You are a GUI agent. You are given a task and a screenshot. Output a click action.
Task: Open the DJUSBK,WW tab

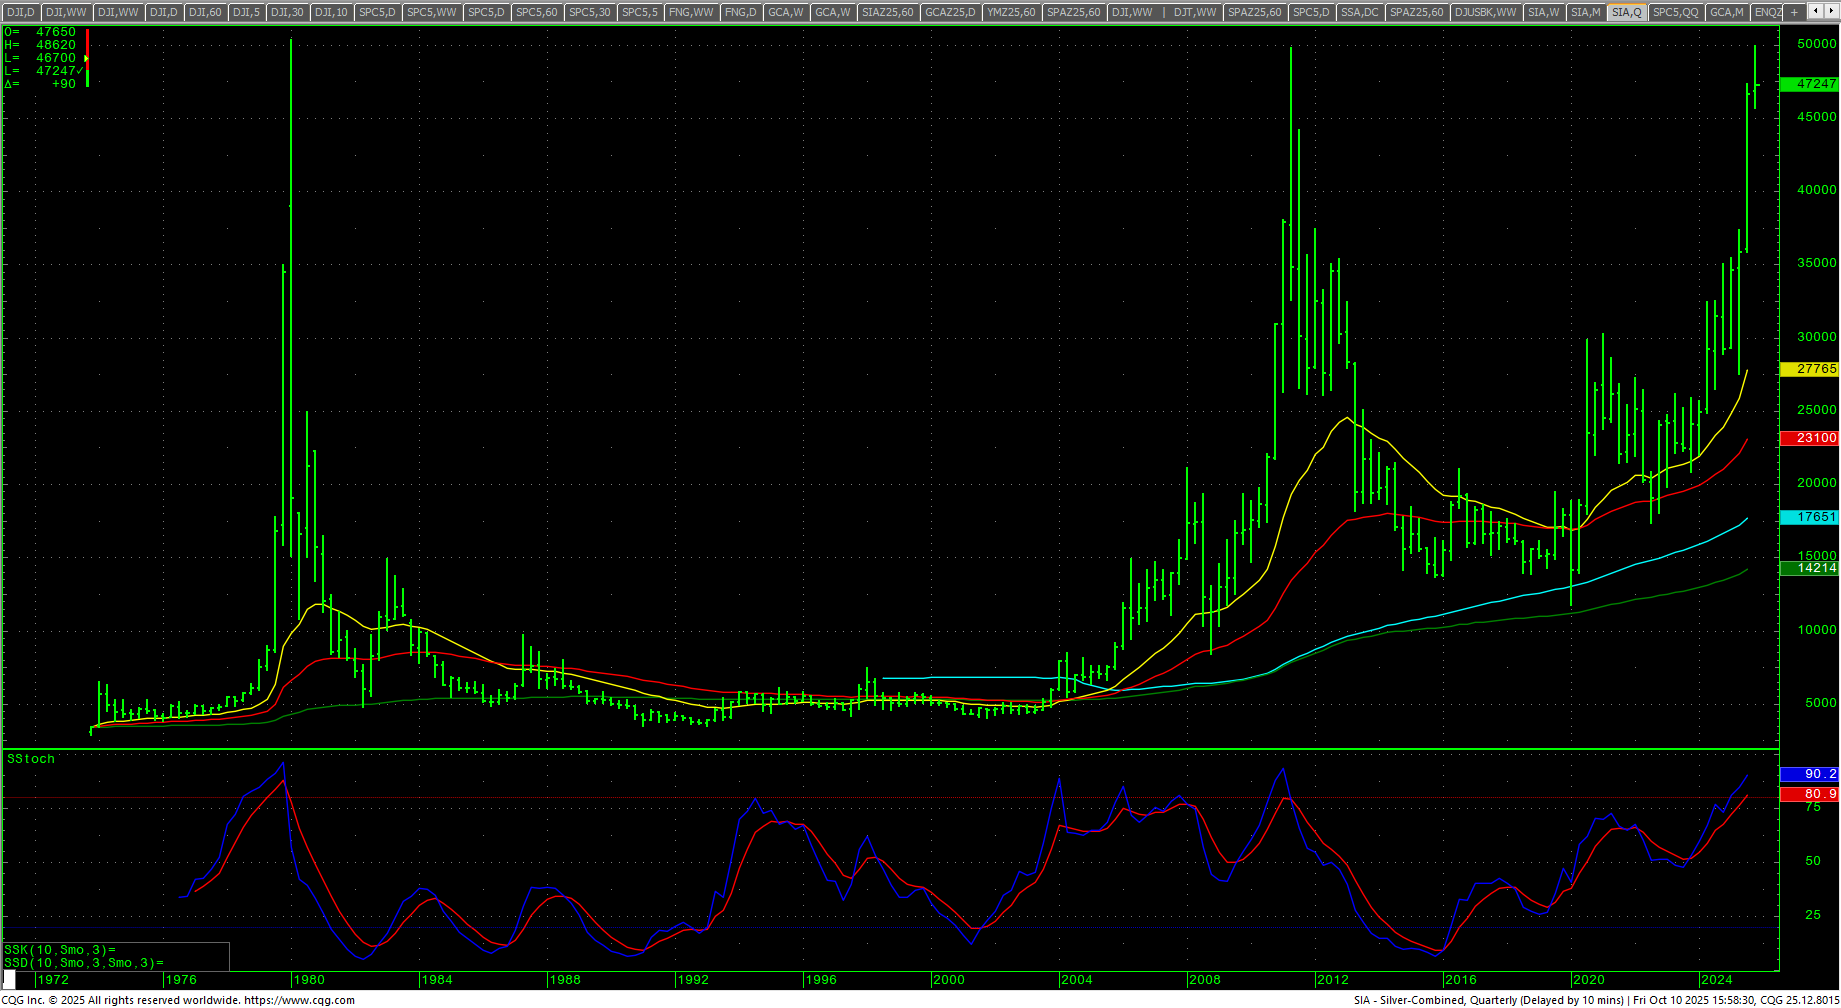click(1485, 12)
